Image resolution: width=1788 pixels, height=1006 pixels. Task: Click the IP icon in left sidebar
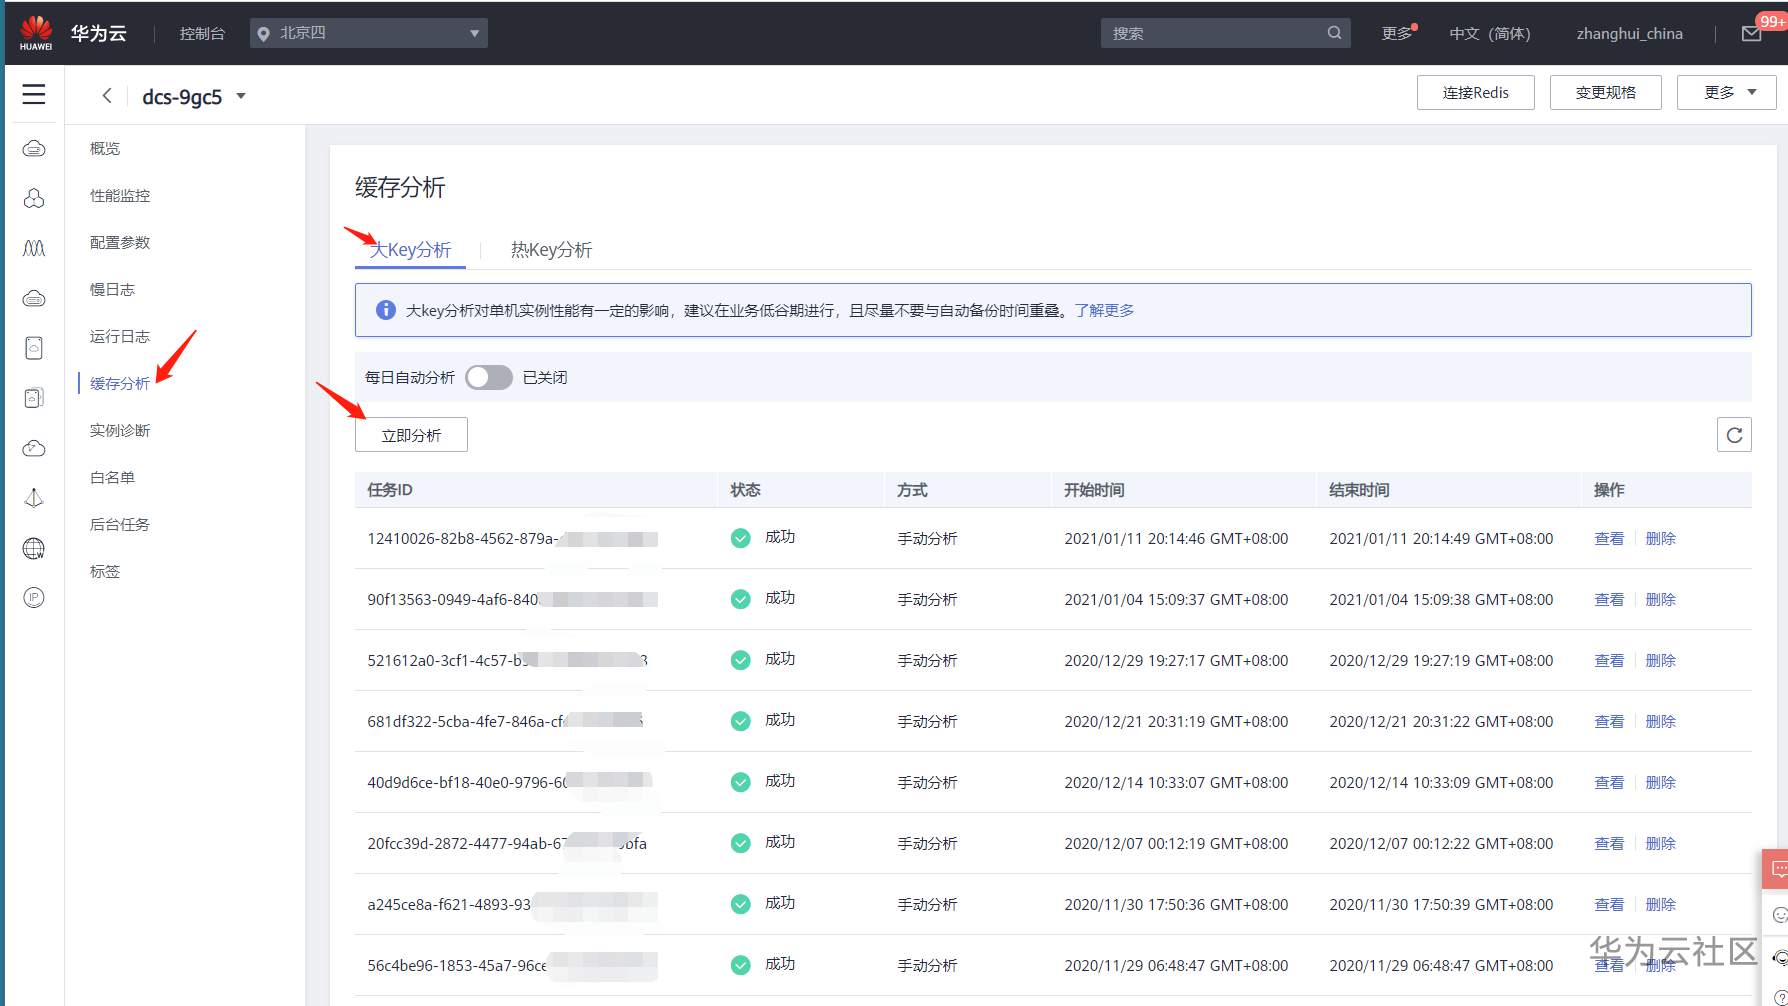coord(34,598)
